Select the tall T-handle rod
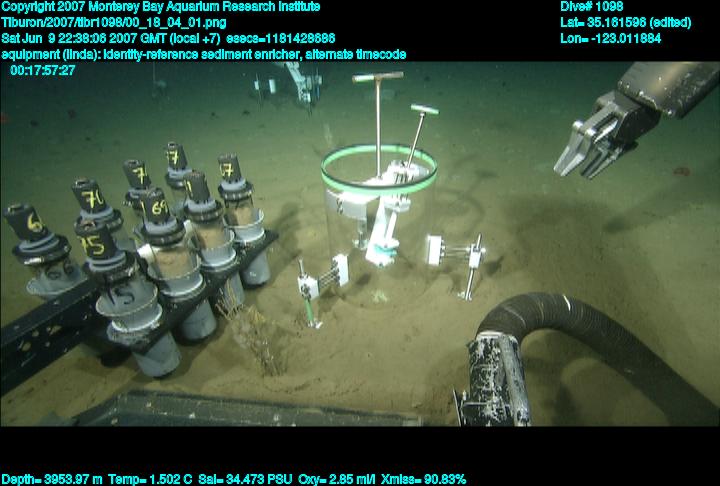This screenshot has height=486, width=720. 377,120
